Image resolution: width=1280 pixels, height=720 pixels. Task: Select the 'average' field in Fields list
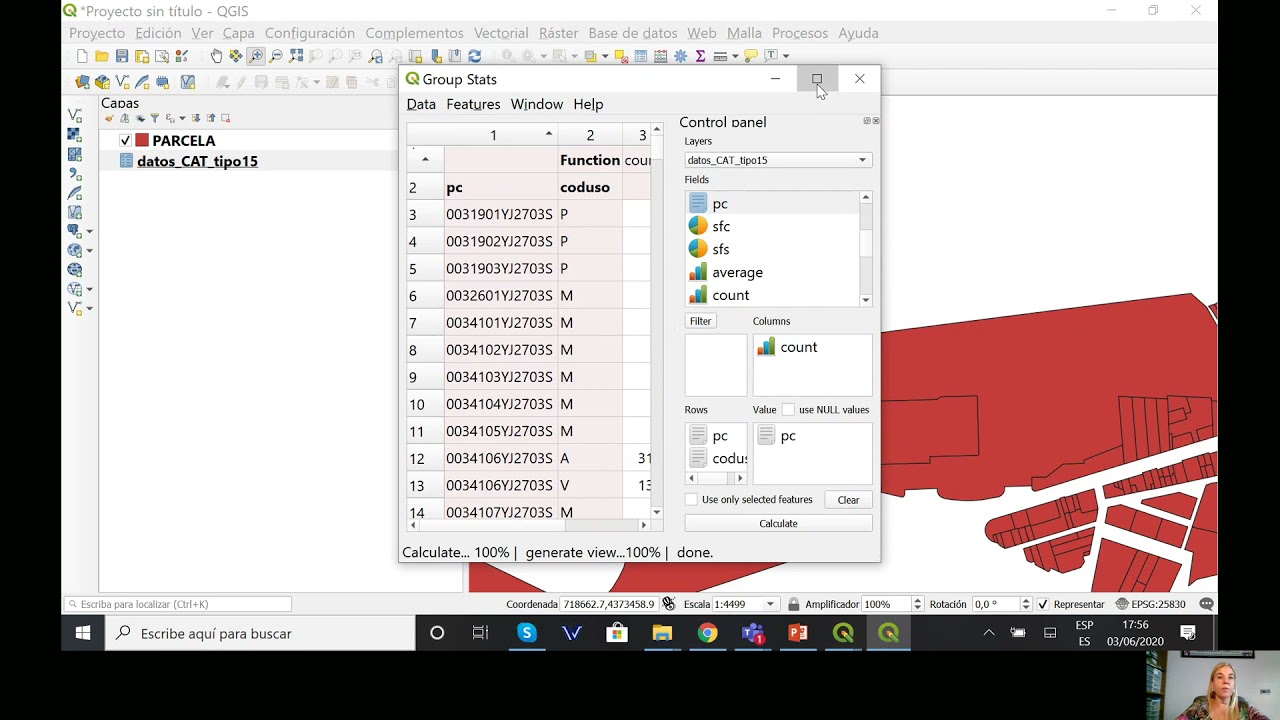[x=737, y=272]
